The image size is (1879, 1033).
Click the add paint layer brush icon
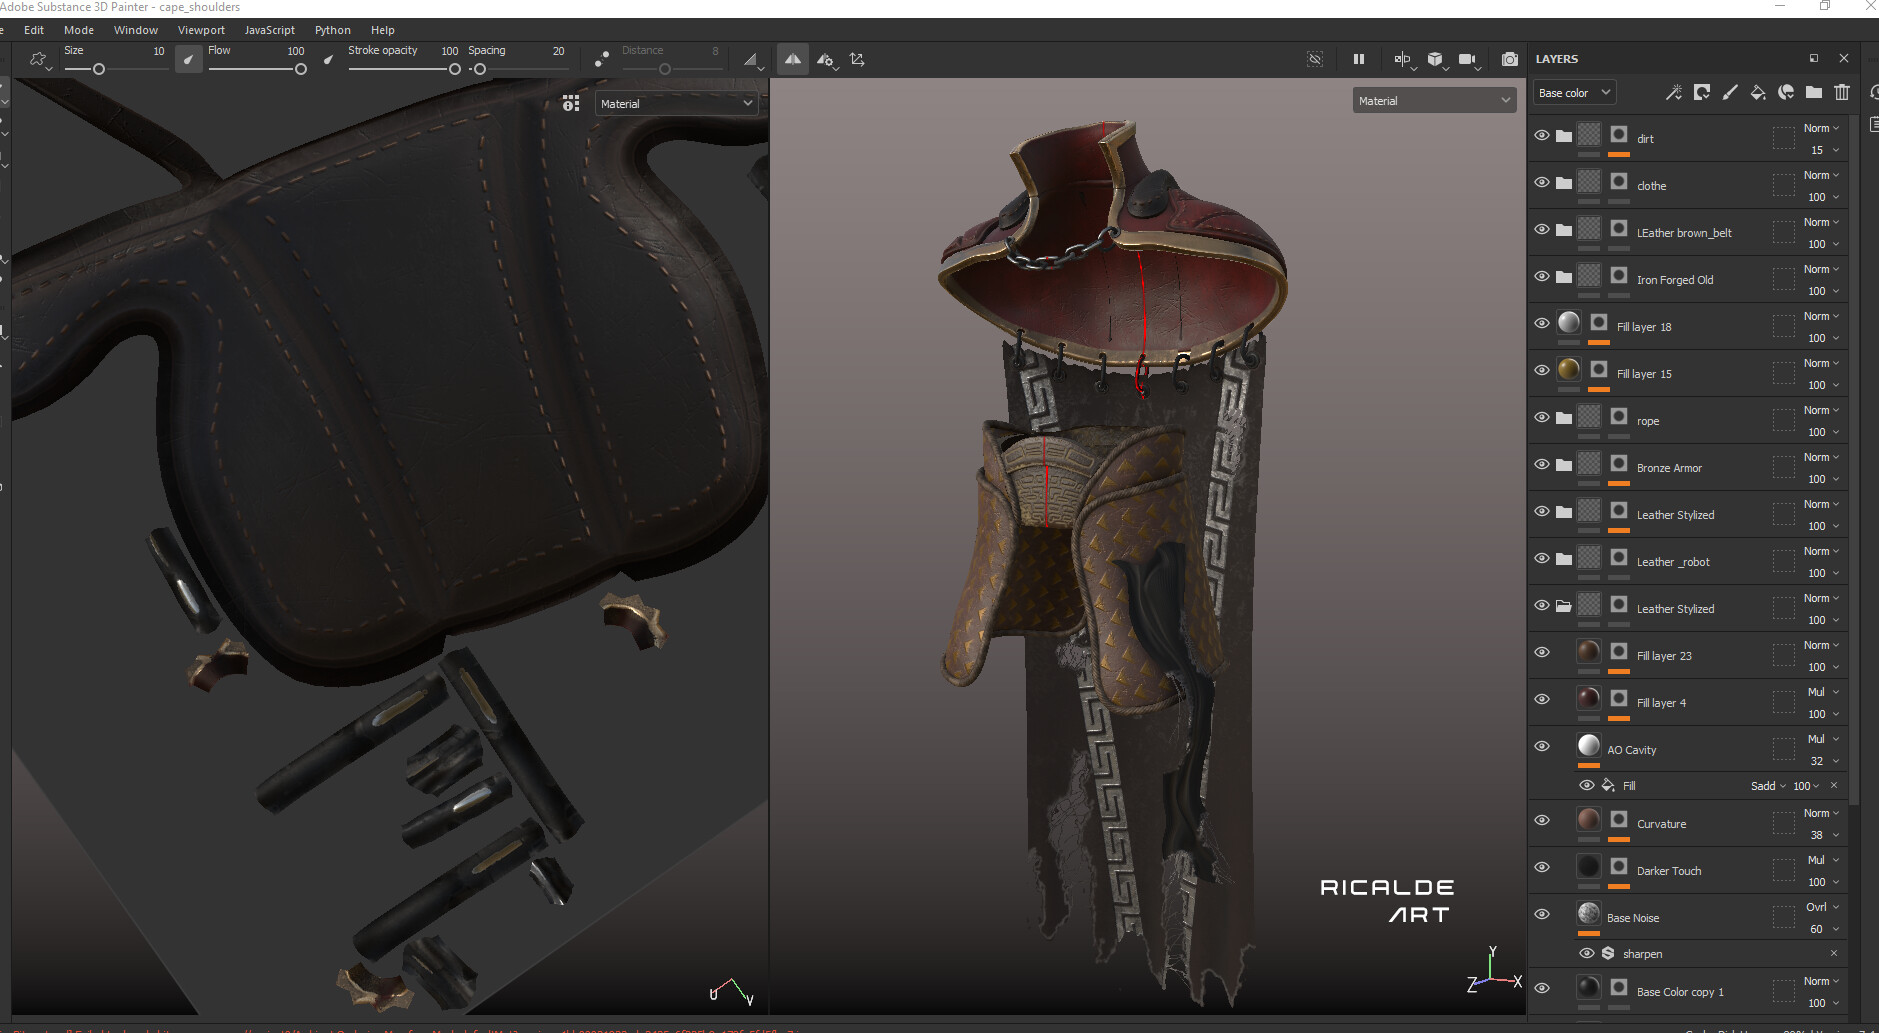(x=1729, y=93)
